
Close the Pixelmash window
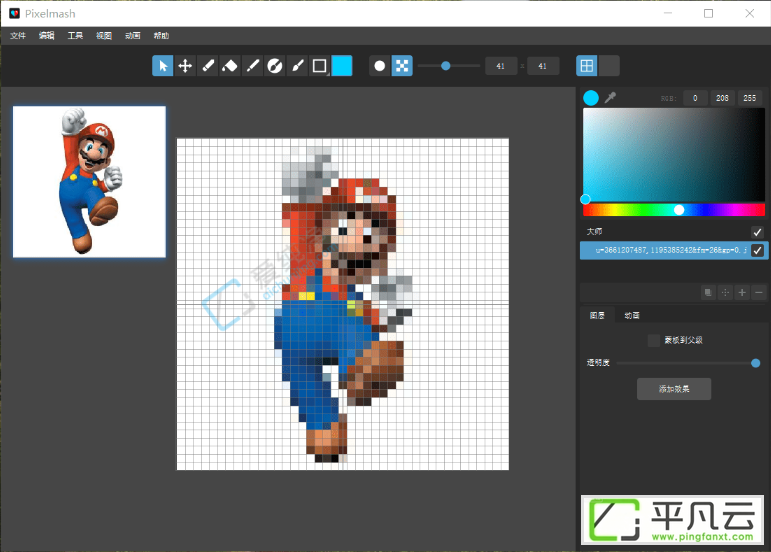click(x=749, y=13)
